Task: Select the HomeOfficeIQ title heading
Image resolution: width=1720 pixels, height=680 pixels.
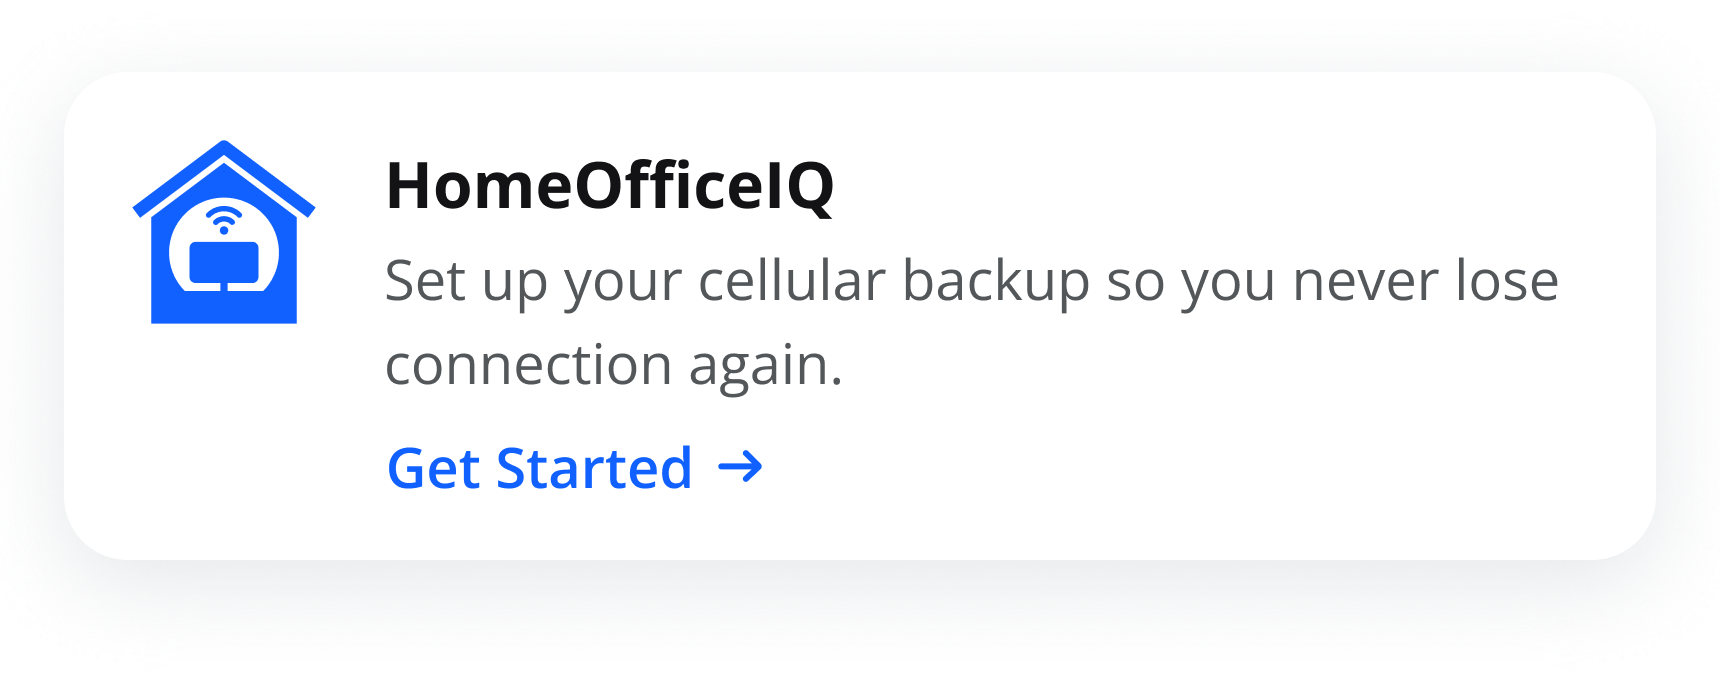Action: (610, 186)
